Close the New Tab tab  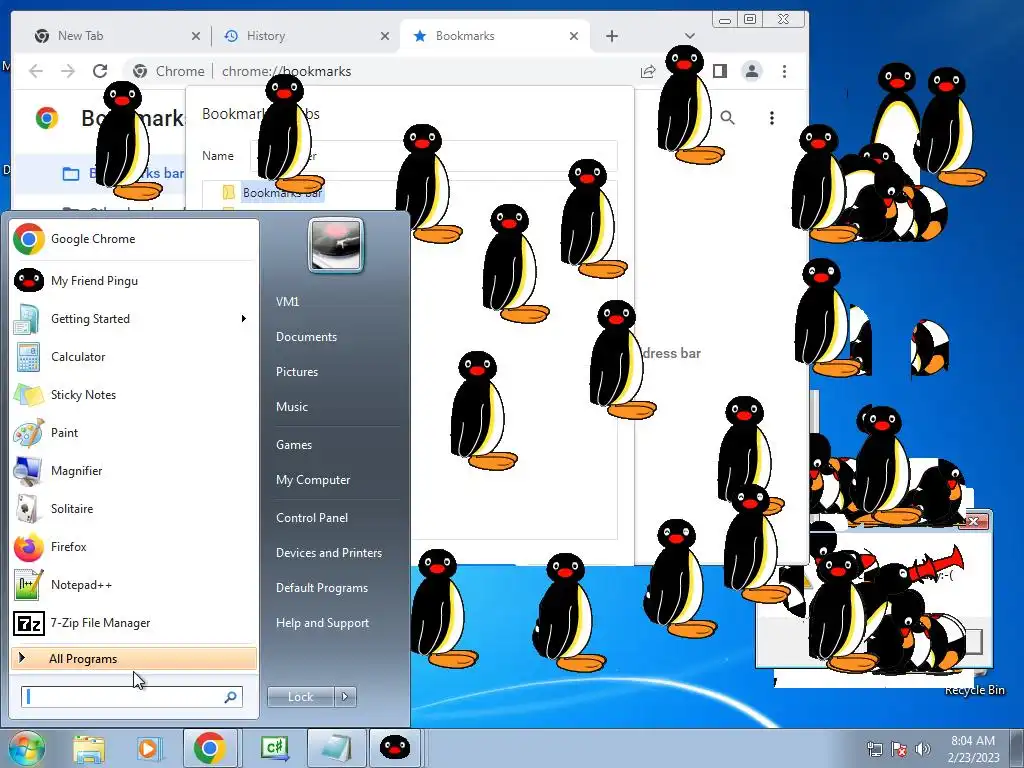click(x=196, y=36)
